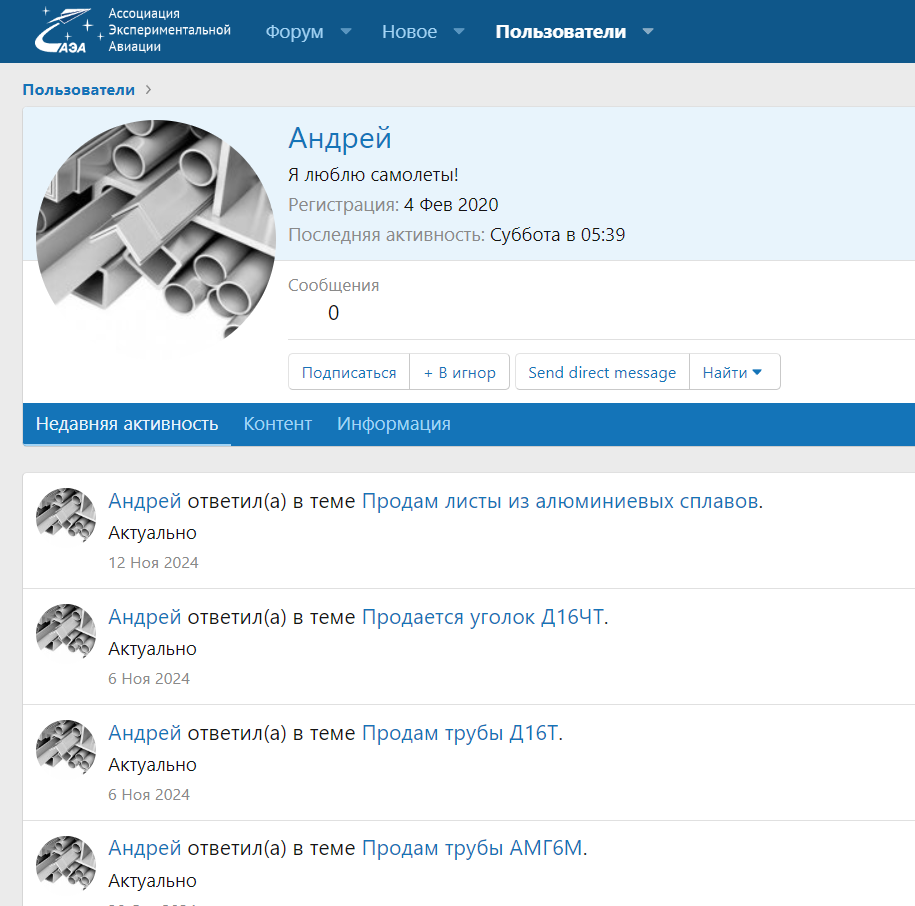Open the Новое menu item
This screenshot has width=915, height=906.
(x=409, y=32)
